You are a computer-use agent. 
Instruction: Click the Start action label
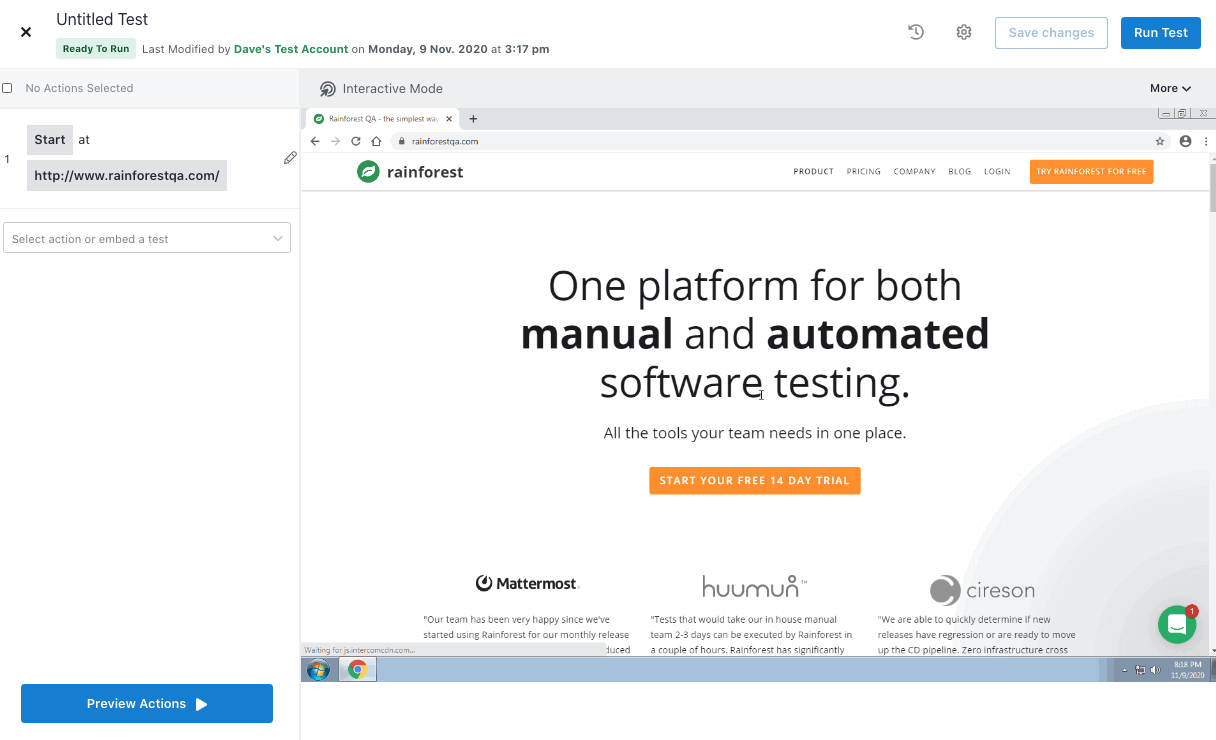tap(50, 140)
